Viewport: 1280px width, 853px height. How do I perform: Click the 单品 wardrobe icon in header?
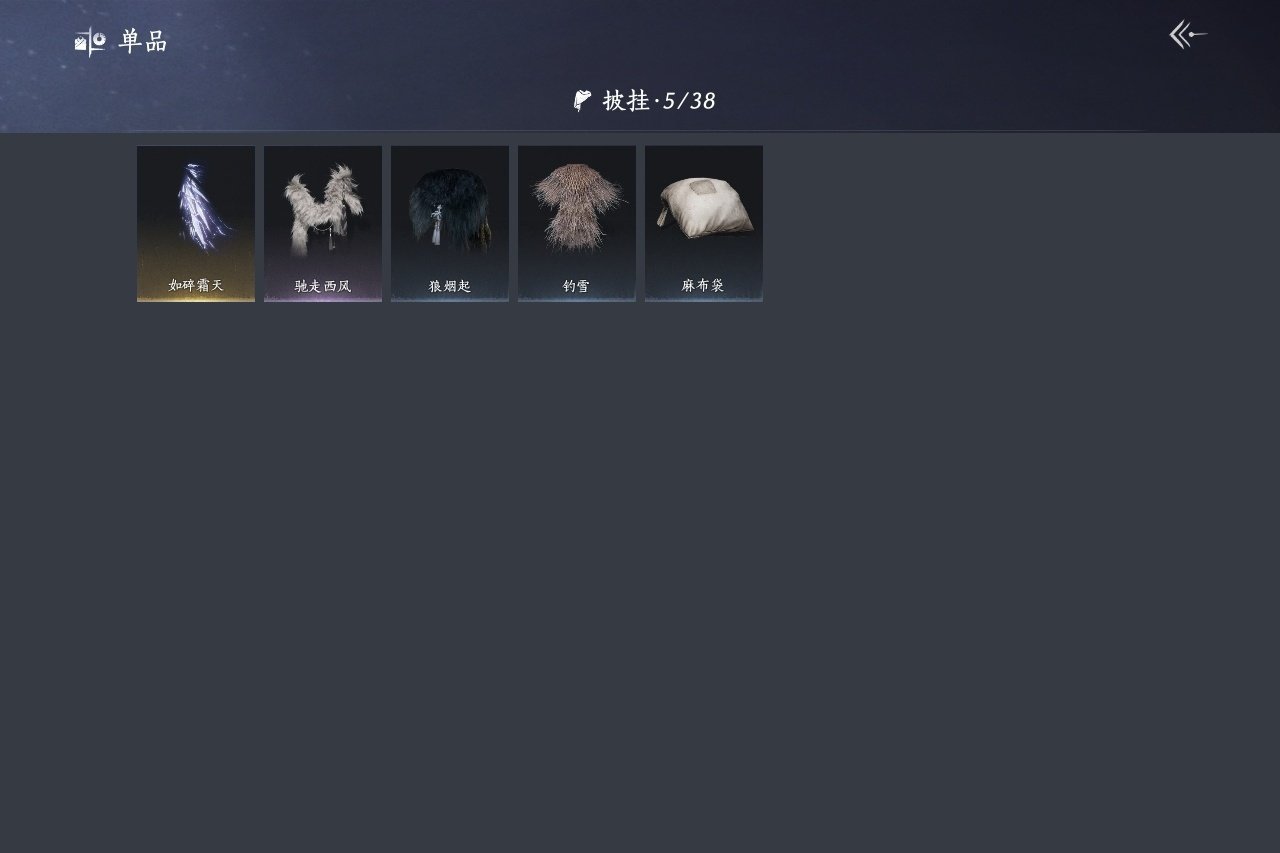pos(90,42)
